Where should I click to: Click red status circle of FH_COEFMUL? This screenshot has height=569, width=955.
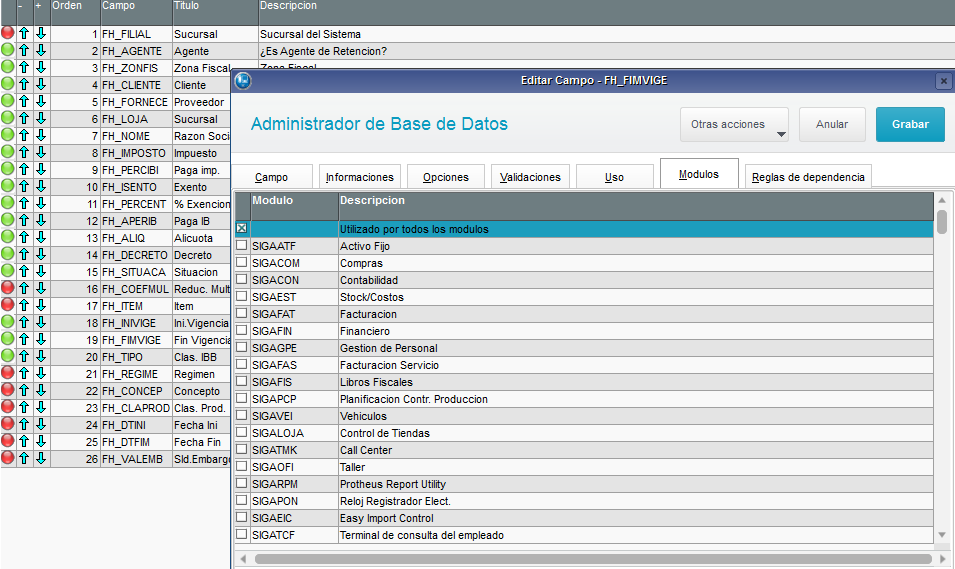(x=7, y=288)
